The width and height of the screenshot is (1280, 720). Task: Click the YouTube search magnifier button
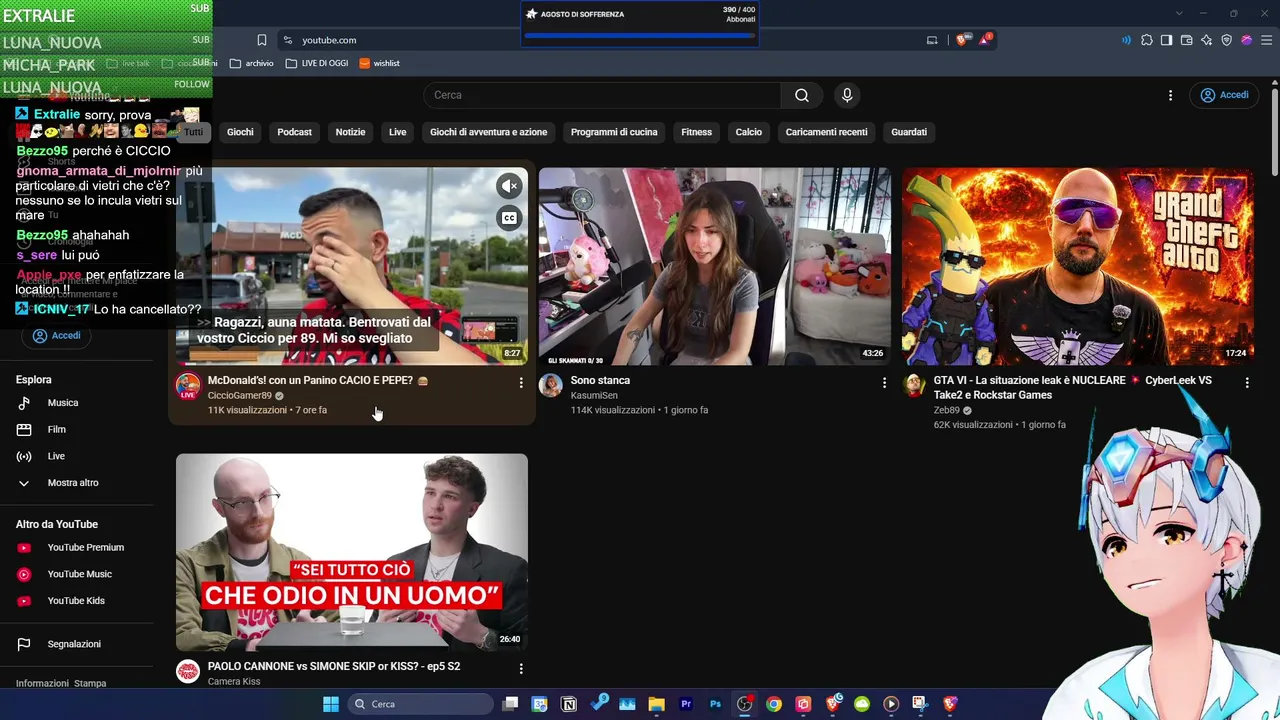801,95
